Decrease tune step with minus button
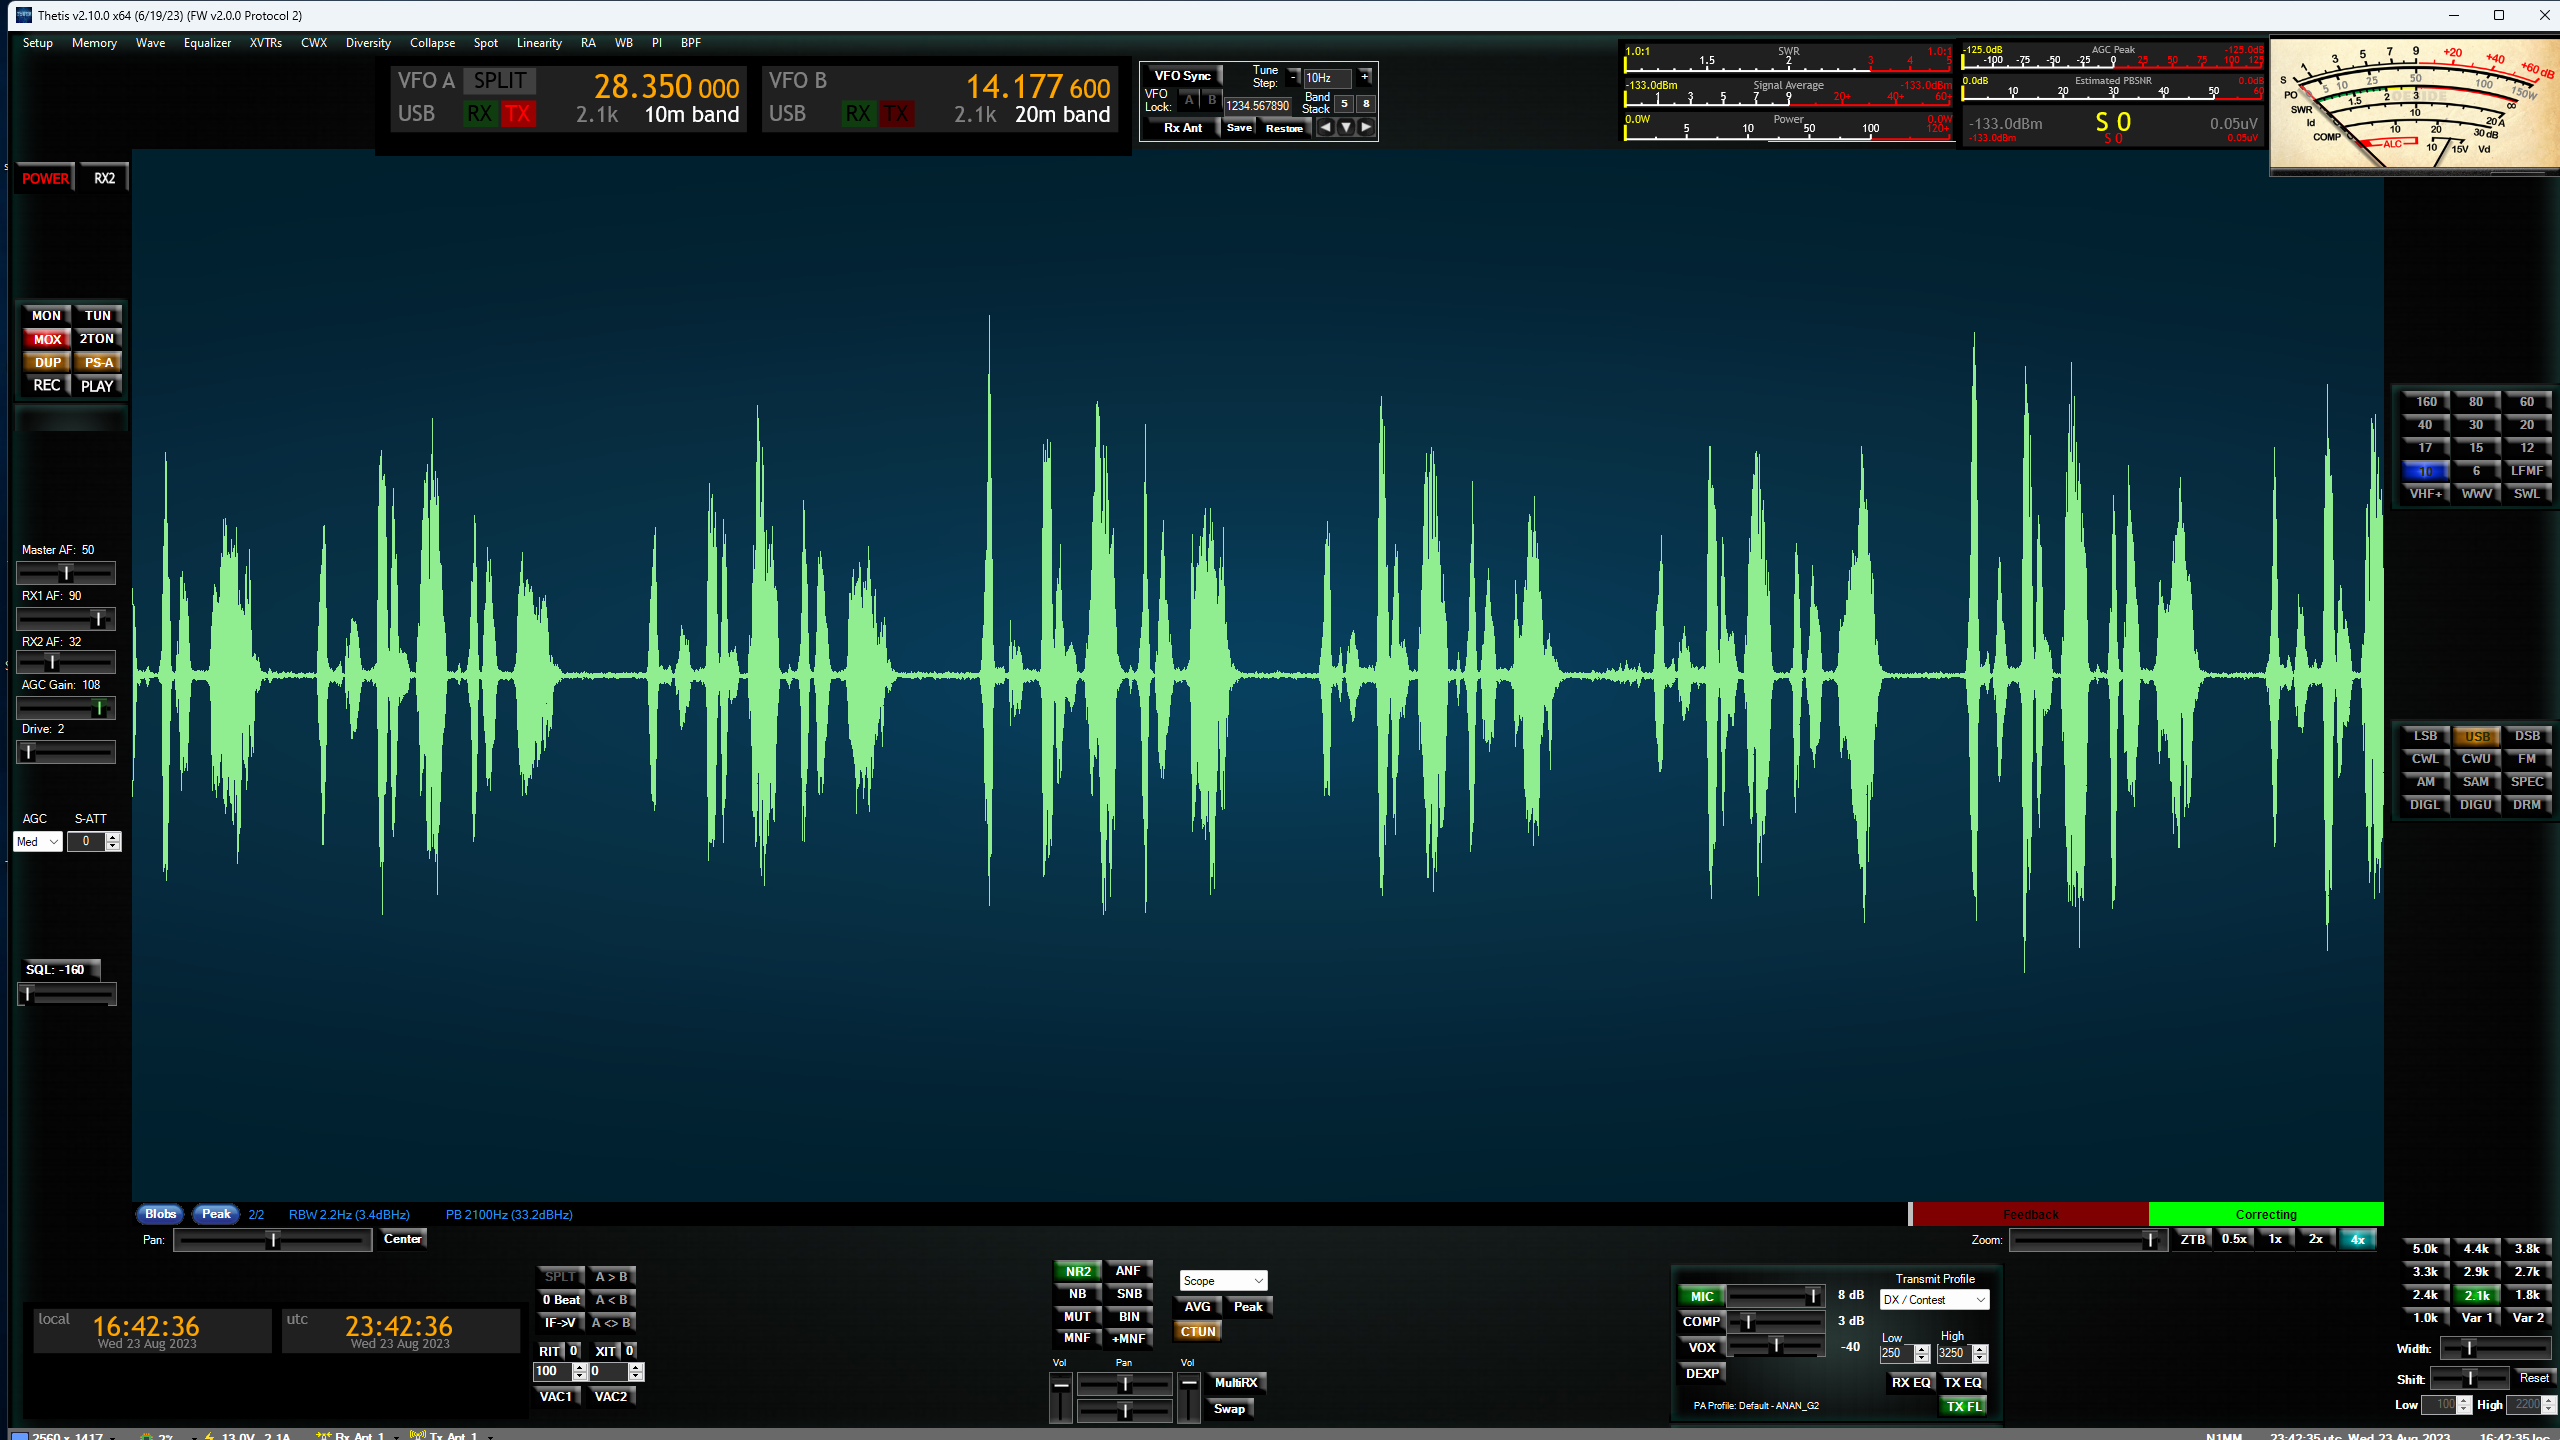Screen dimensions: 2560x1440 coord(1293,77)
